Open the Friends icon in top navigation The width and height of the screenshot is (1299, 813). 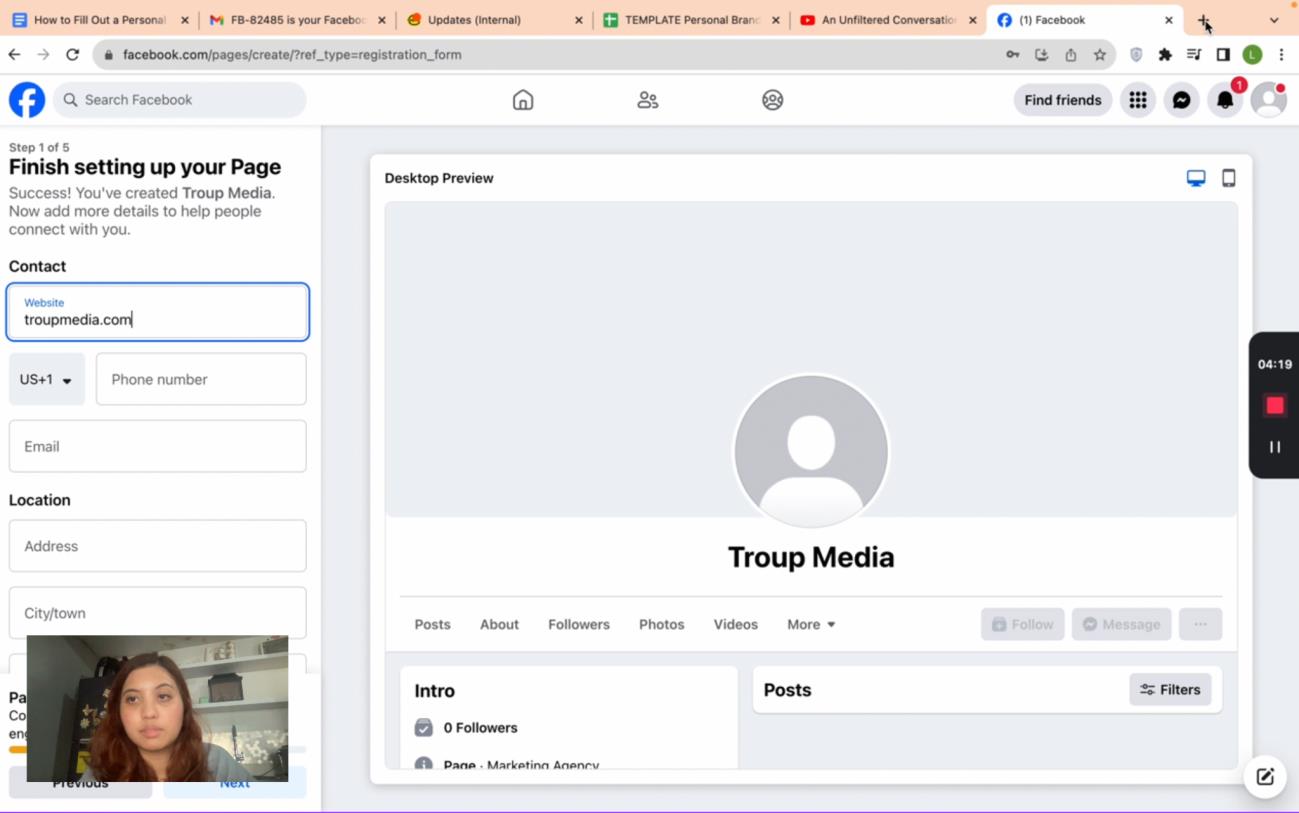pos(648,100)
